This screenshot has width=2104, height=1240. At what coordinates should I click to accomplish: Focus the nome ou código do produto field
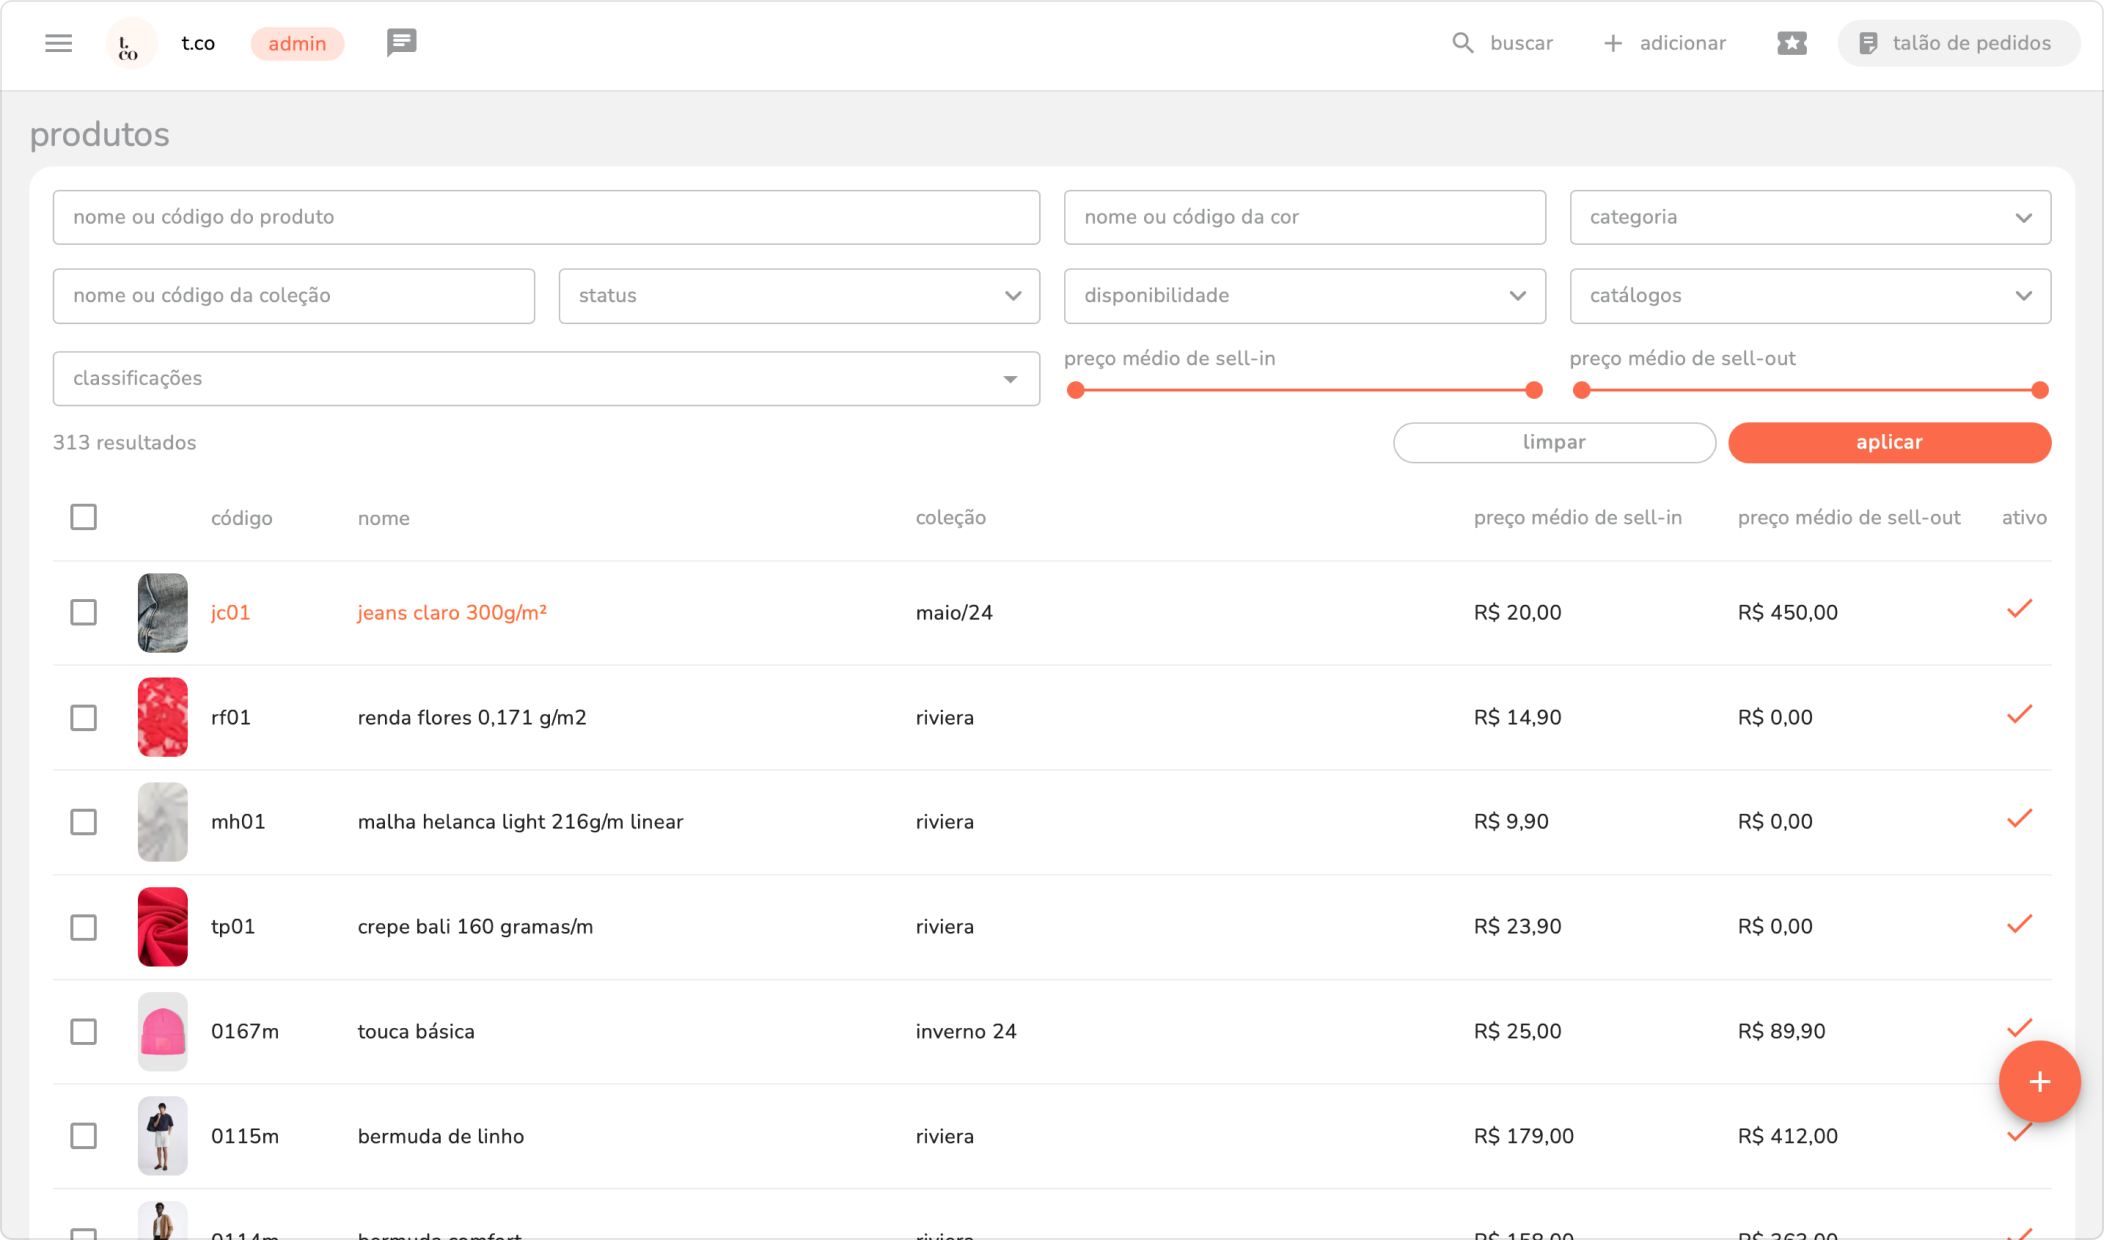(x=545, y=217)
